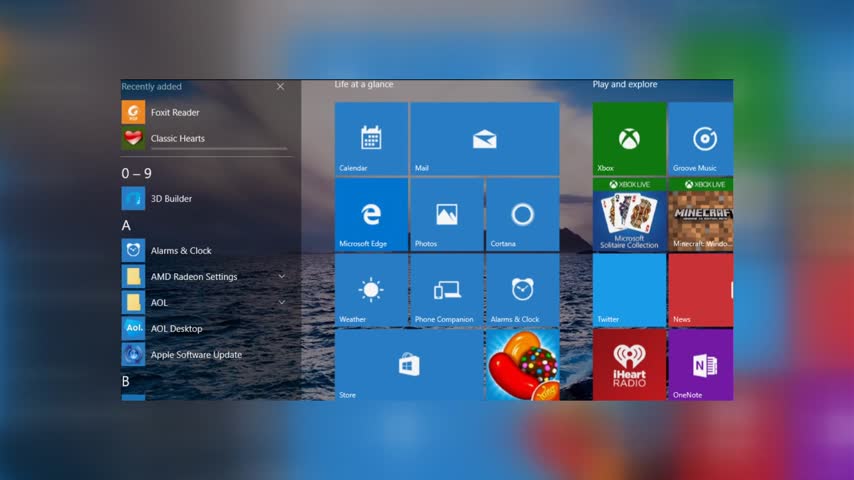Click the 0 – 9 section header
Image resolution: width=854 pixels, height=480 pixels.
click(137, 173)
